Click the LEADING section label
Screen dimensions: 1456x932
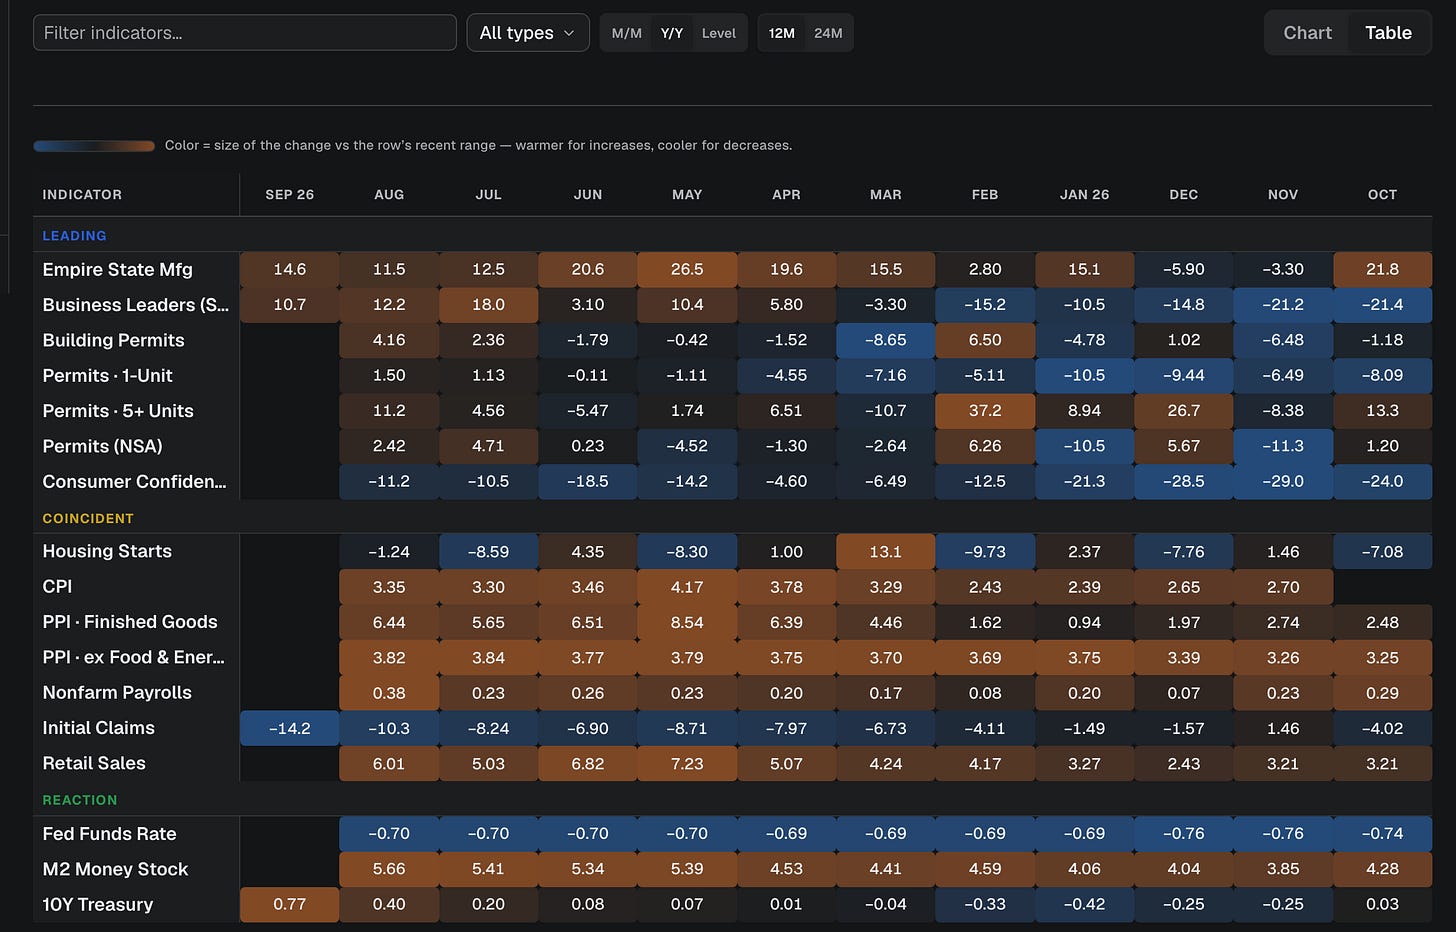point(74,236)
